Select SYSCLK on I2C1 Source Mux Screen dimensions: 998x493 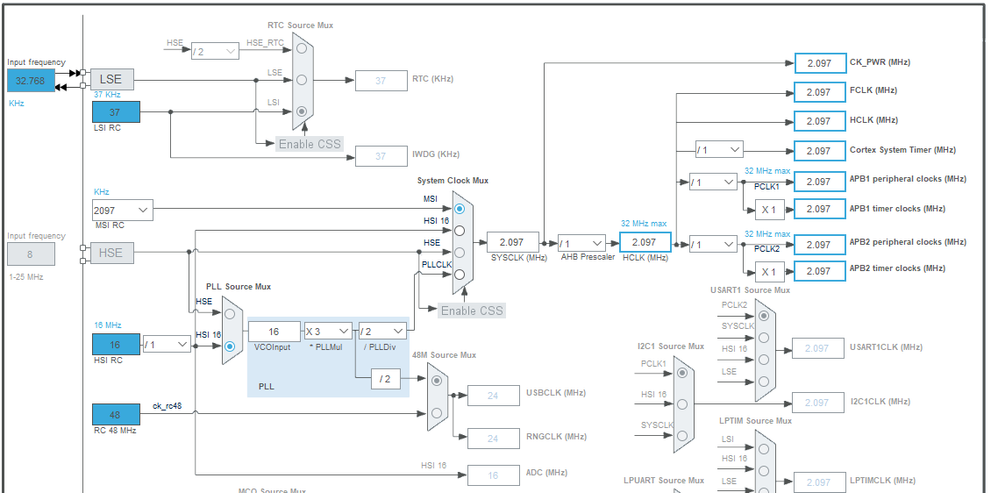click(x=682, y=436)
